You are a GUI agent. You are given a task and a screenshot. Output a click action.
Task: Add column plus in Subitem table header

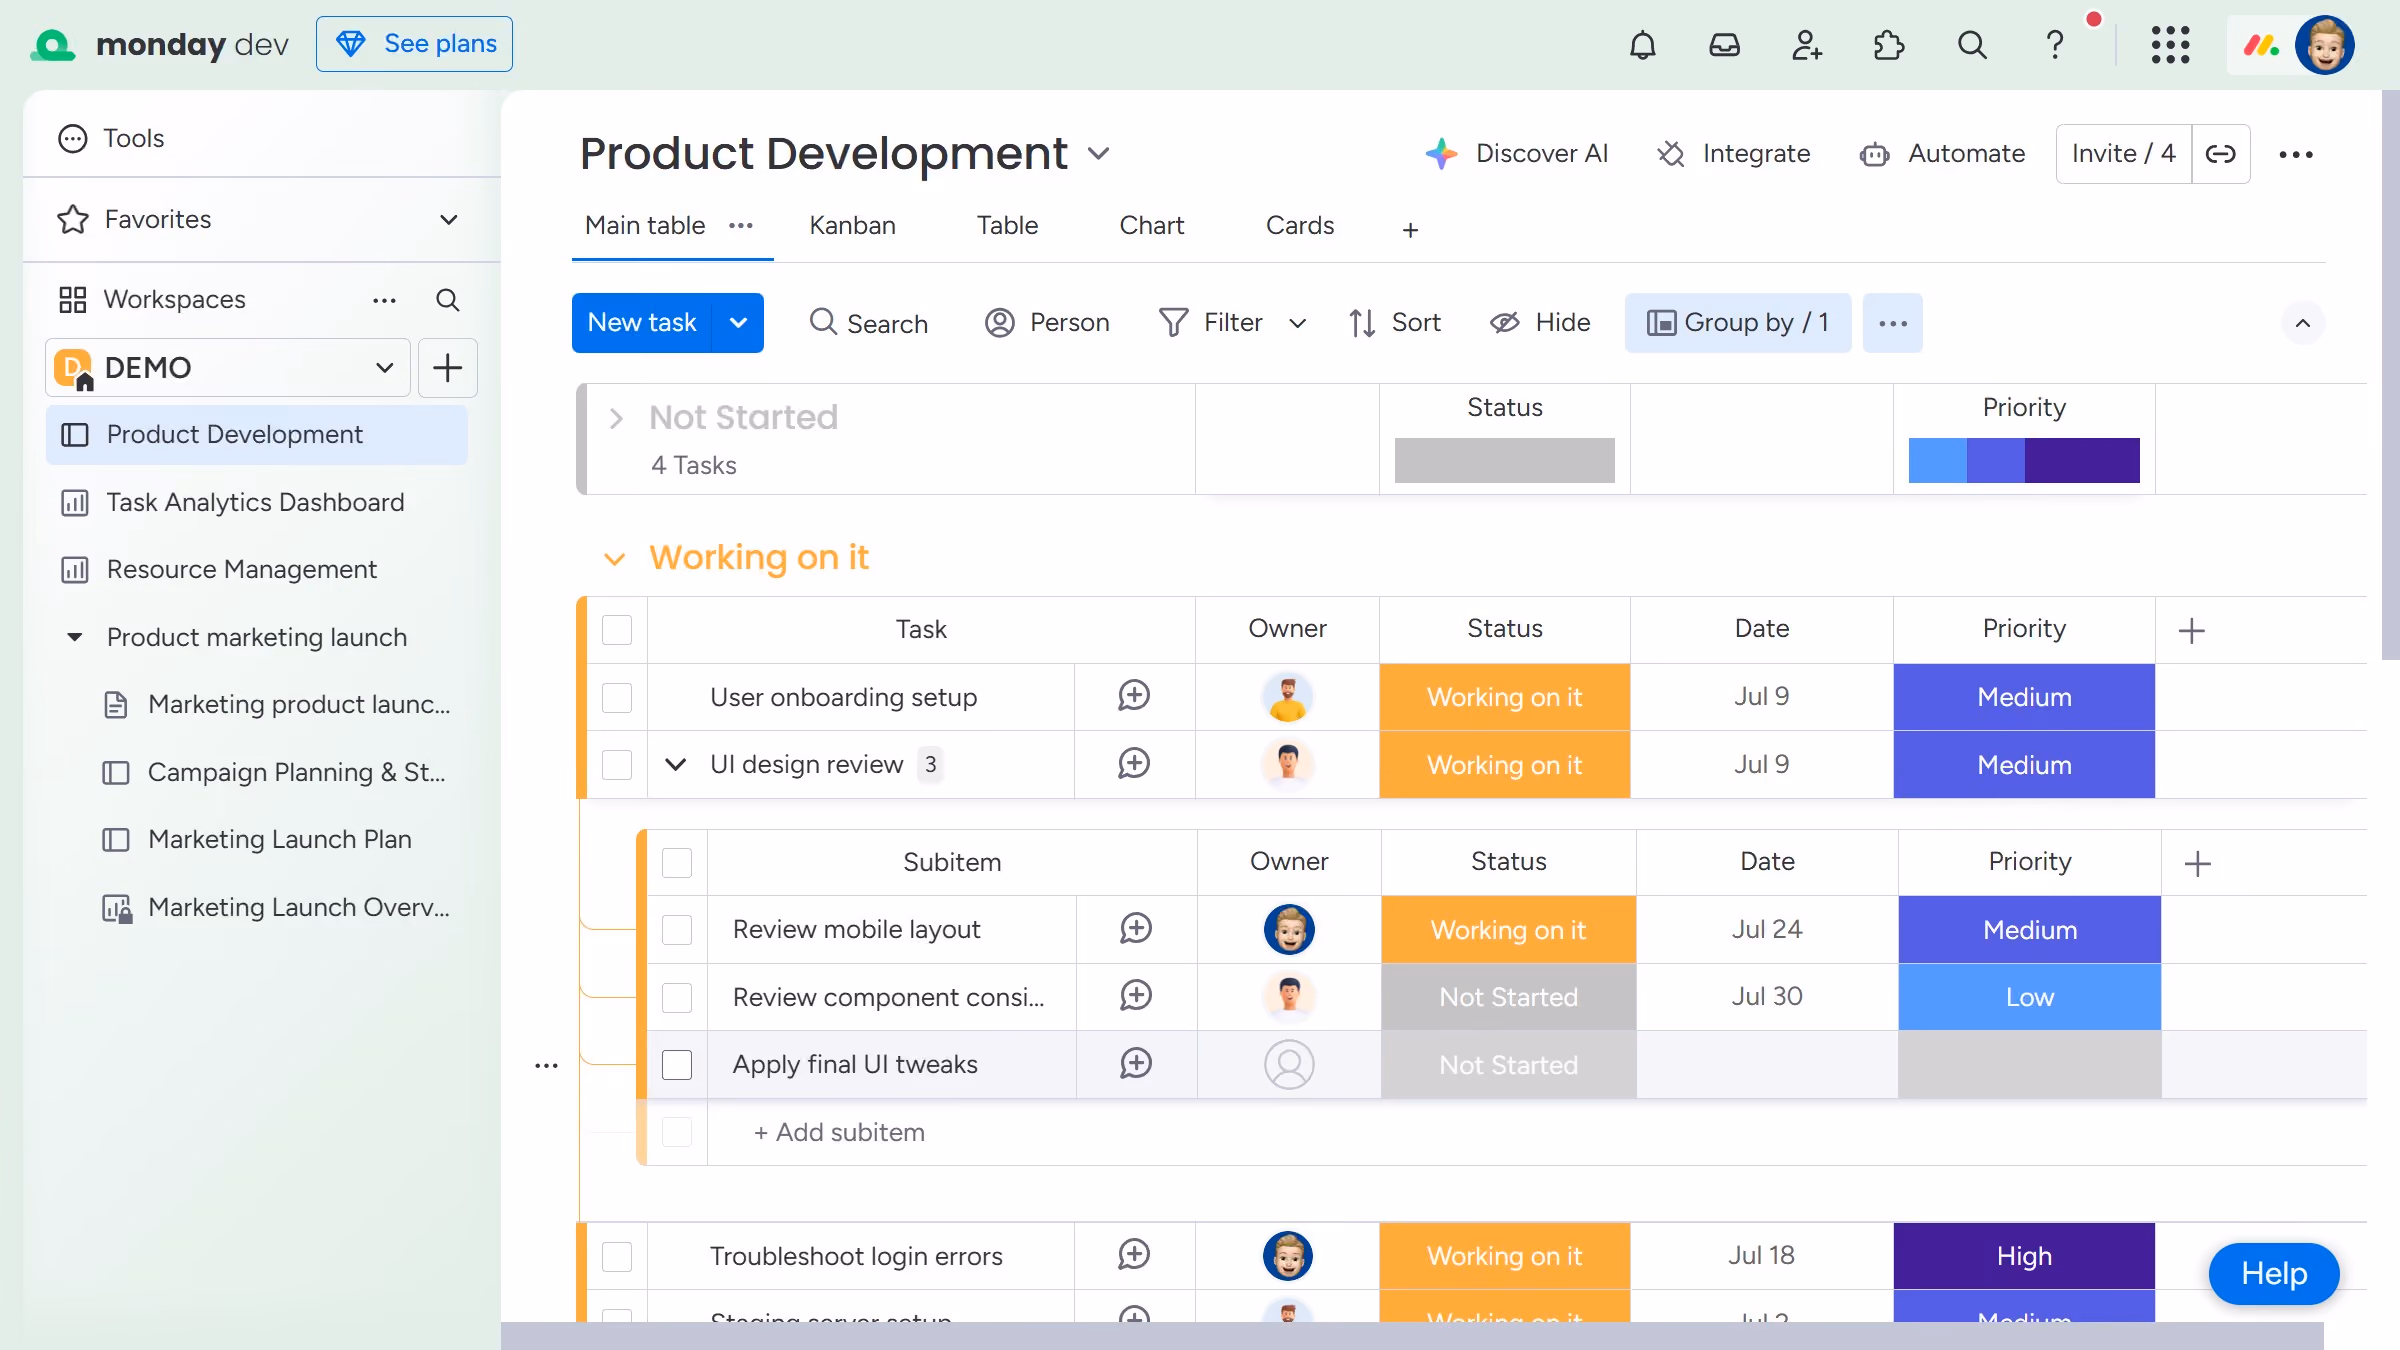[2197, 864]
